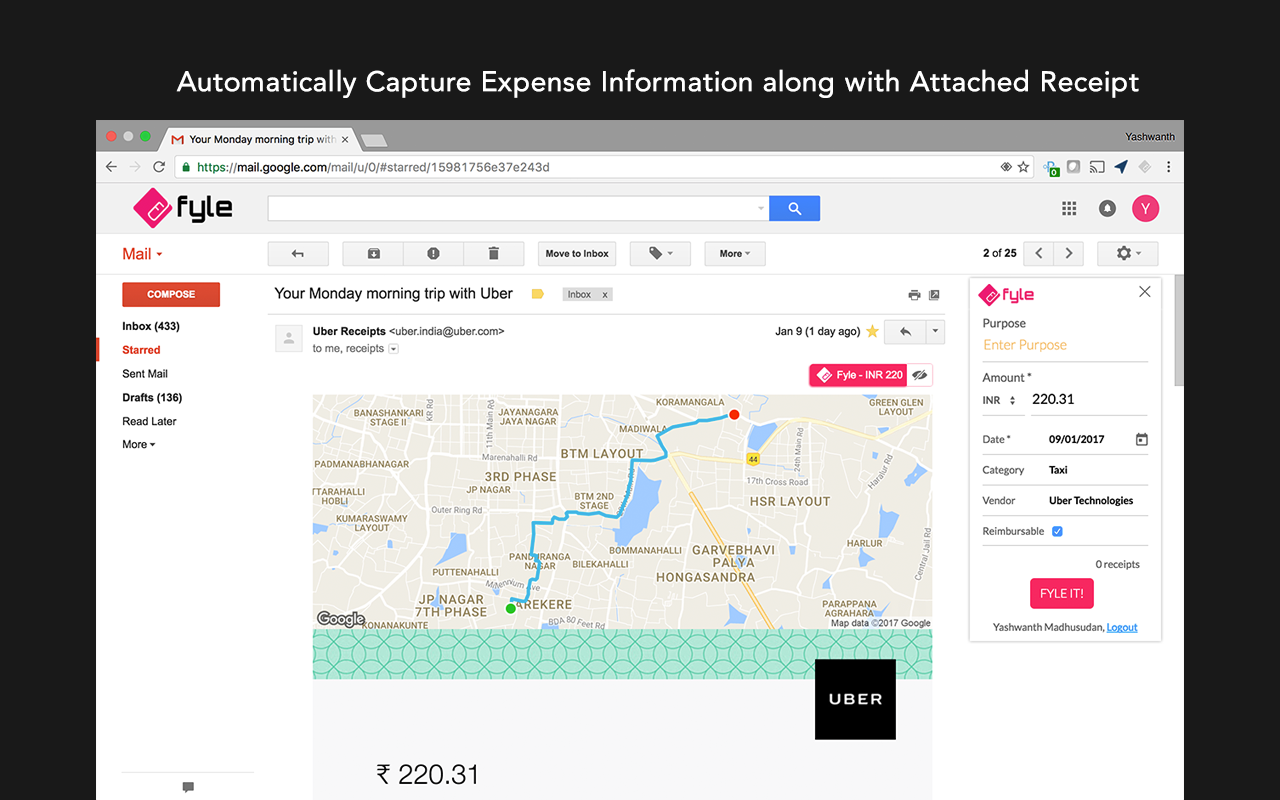
Task: Click the Uber trip map image
Action: click(x=622, y=511)
